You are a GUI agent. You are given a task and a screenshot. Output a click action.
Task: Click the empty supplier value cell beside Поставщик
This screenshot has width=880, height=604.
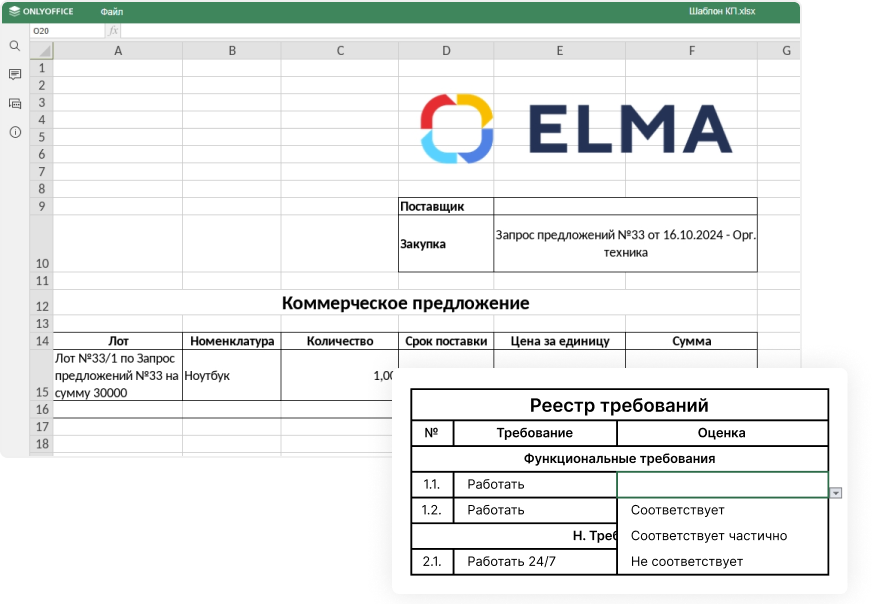[625, 206]
